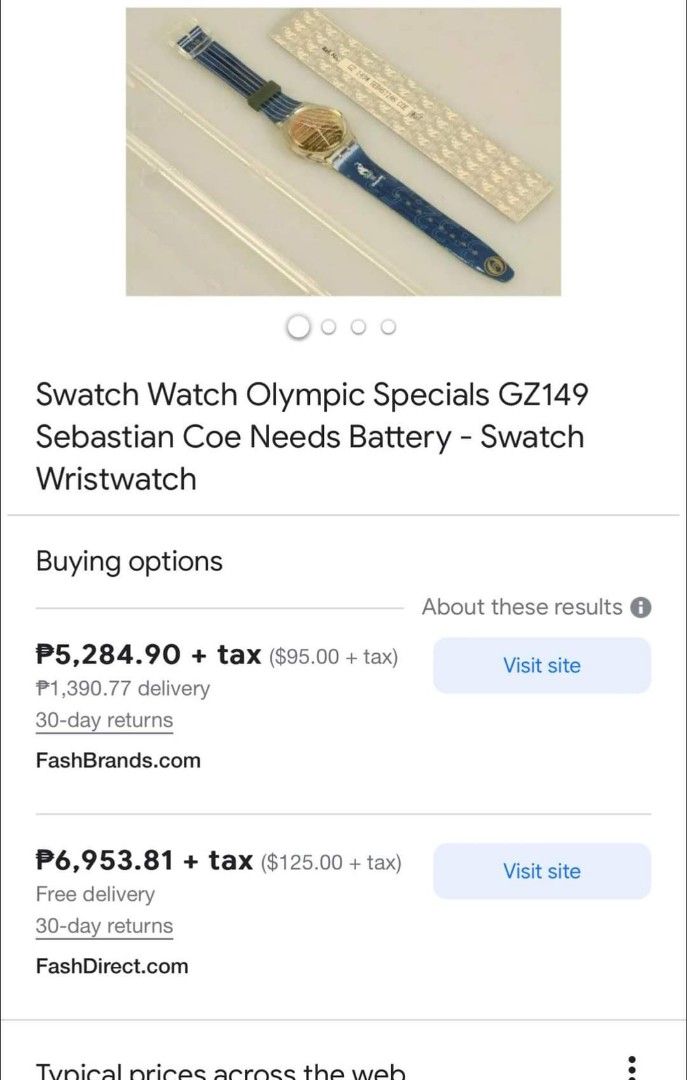Click the FashDirect.com seller name
Image resolution: width=687 pixels, height=1080 pixels.
113,966
